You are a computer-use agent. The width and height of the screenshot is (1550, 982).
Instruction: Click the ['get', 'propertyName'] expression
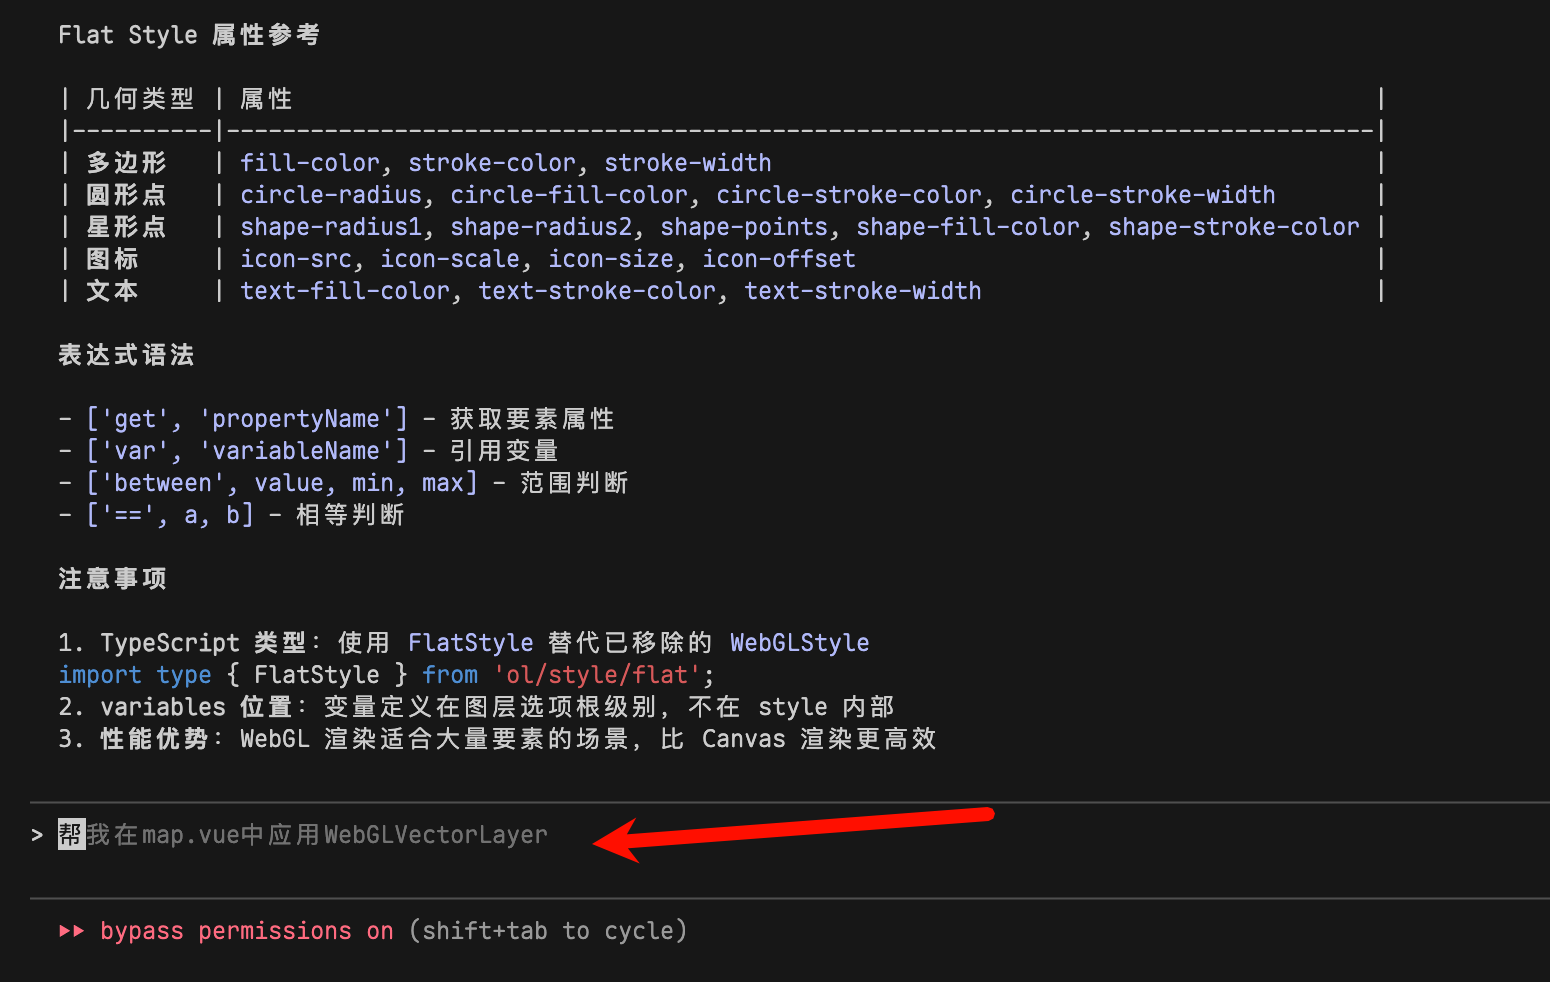(247, 419)
